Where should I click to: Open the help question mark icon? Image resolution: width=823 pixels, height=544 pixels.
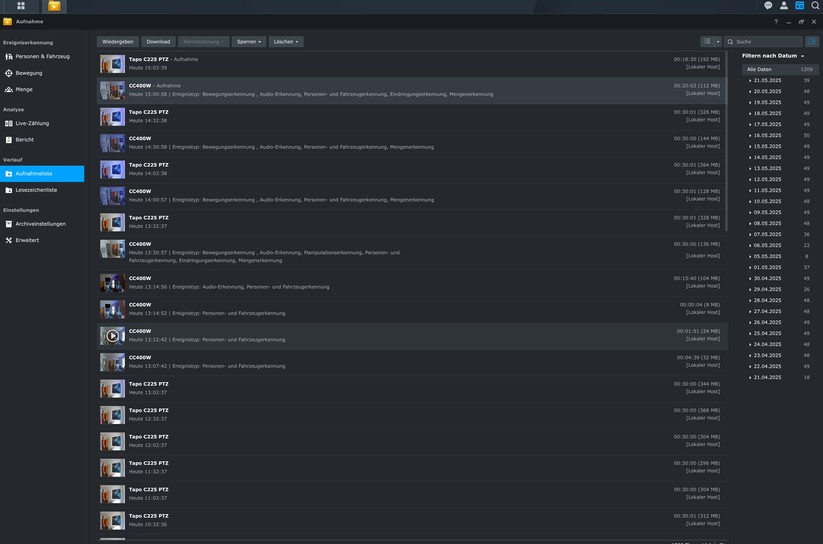tap(776, 22)
